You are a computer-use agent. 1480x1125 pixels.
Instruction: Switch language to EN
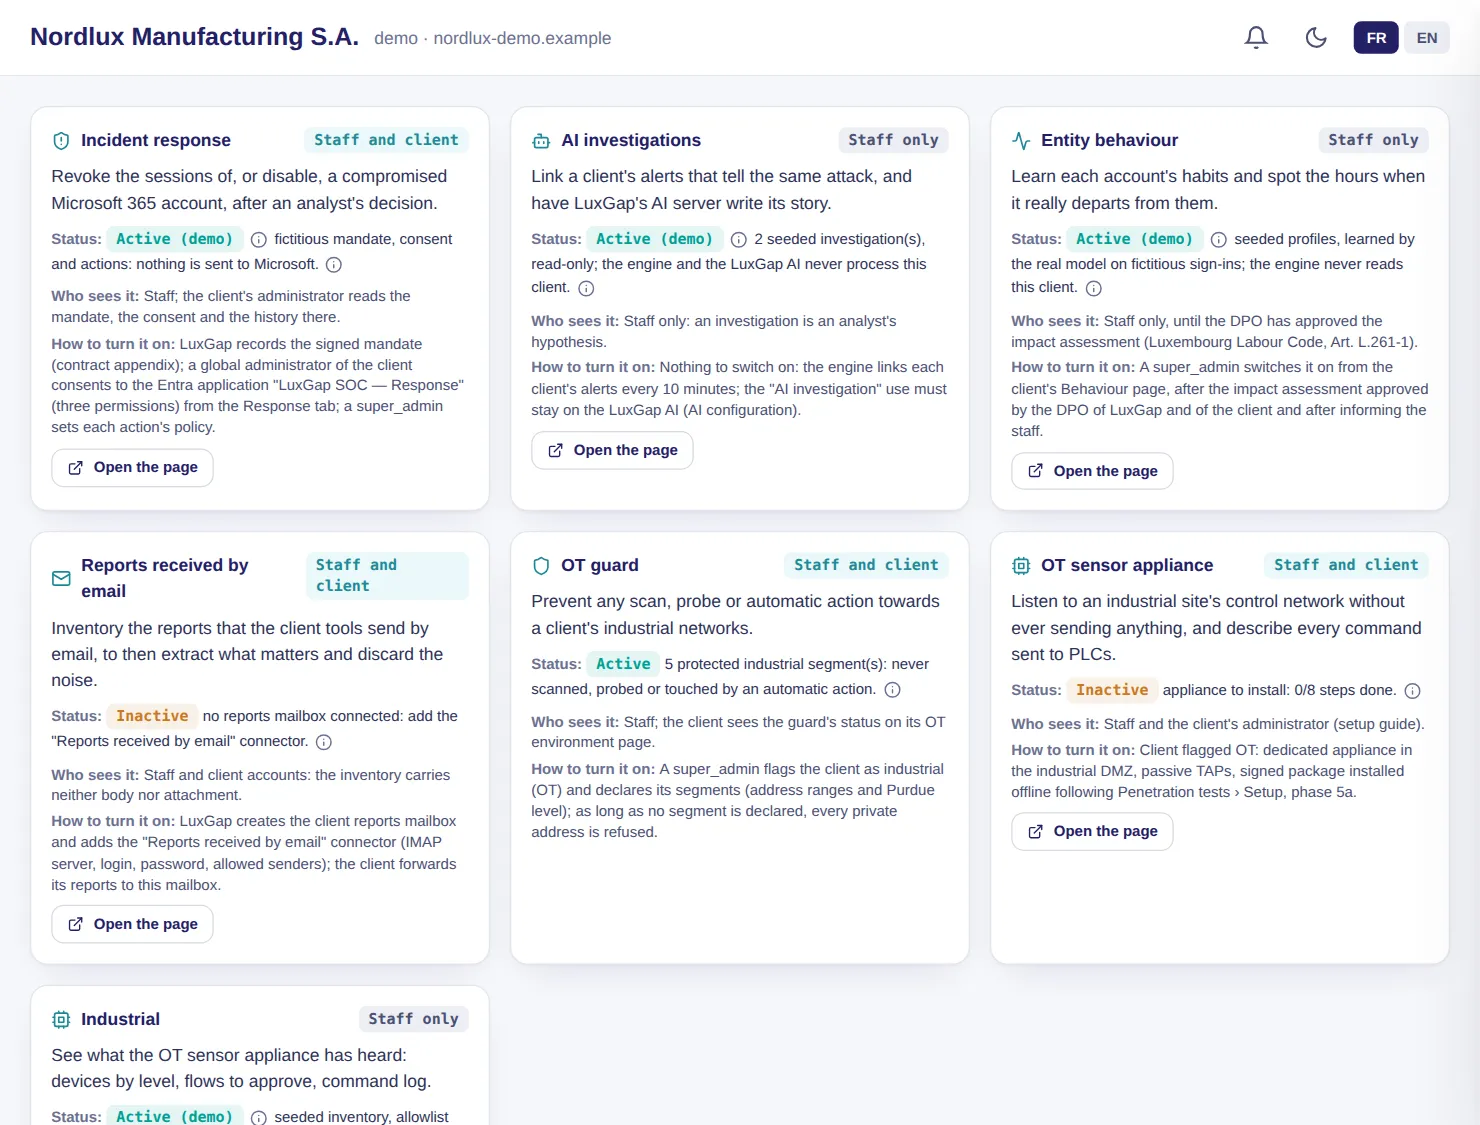tap(1427, 38)
